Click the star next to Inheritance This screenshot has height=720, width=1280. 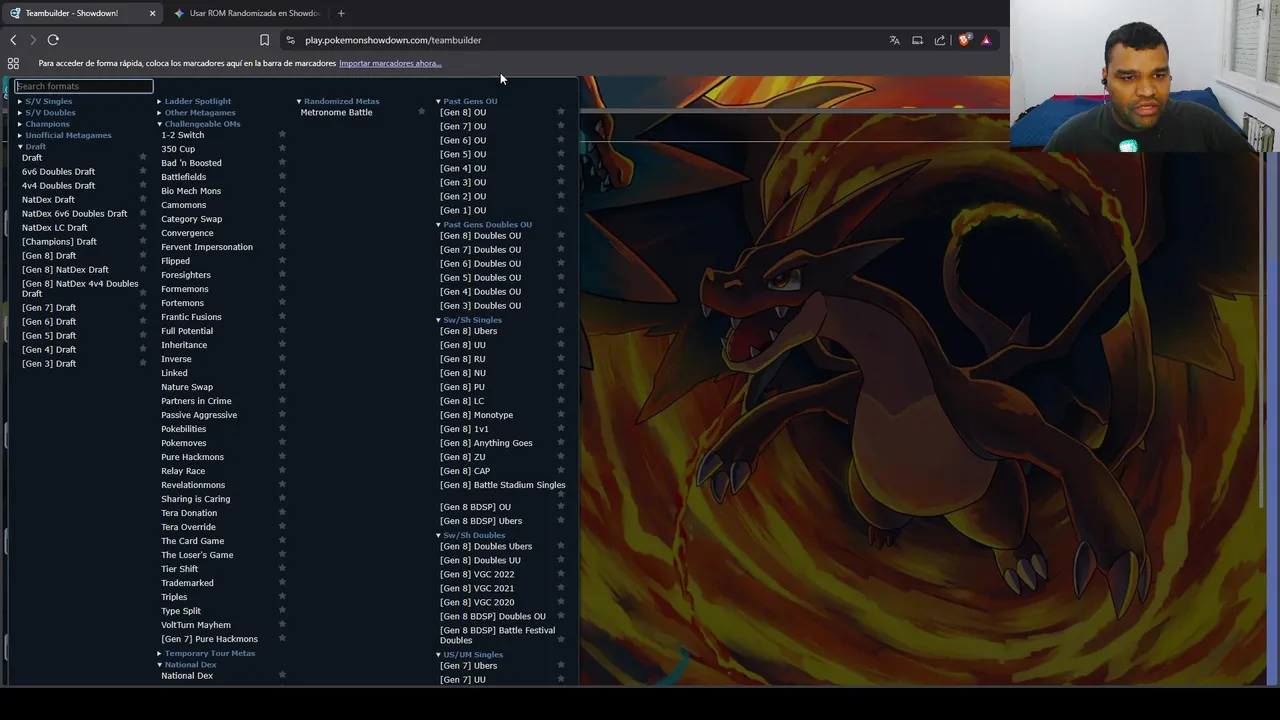tap(282, 344)
